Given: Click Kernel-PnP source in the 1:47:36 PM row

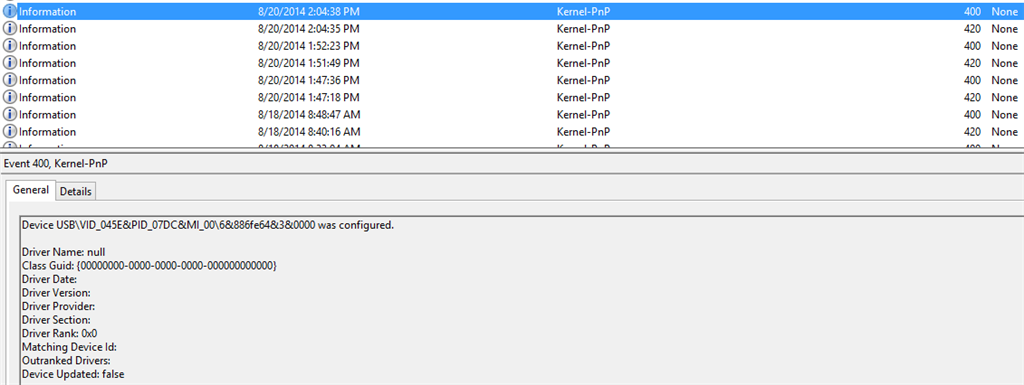Looking at the screenshot, I should (x=583, y=80).
